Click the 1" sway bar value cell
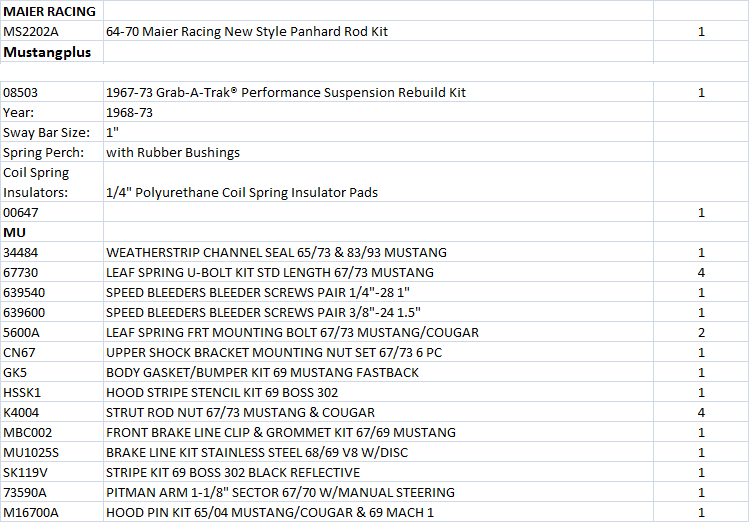 point(378,132)
